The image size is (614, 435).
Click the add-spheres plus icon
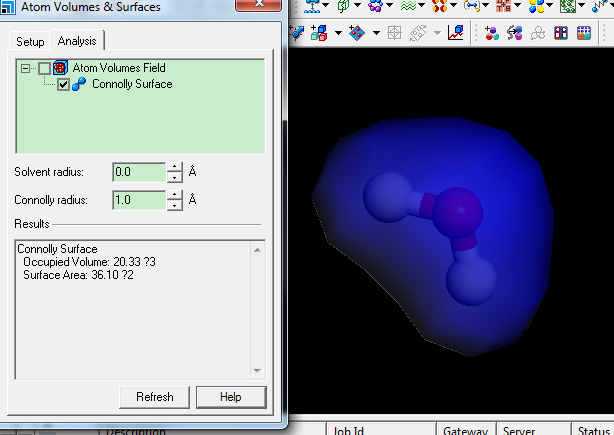[x=492, y=33]
